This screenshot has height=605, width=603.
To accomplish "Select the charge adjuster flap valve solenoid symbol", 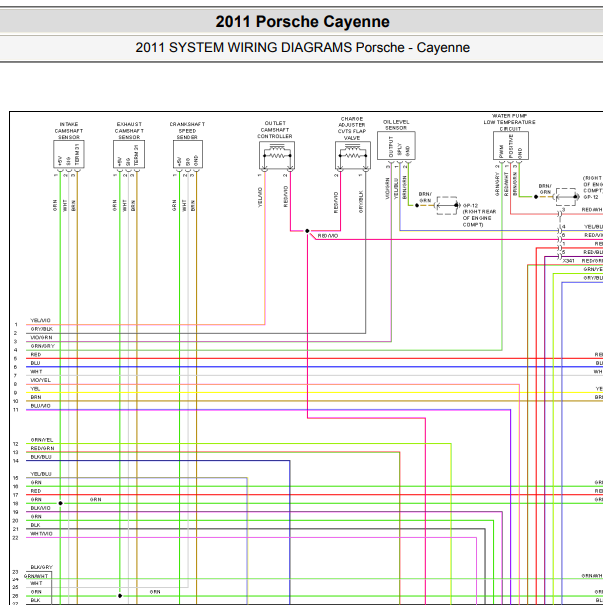I will pyautogui.click(x=353, y=155).
